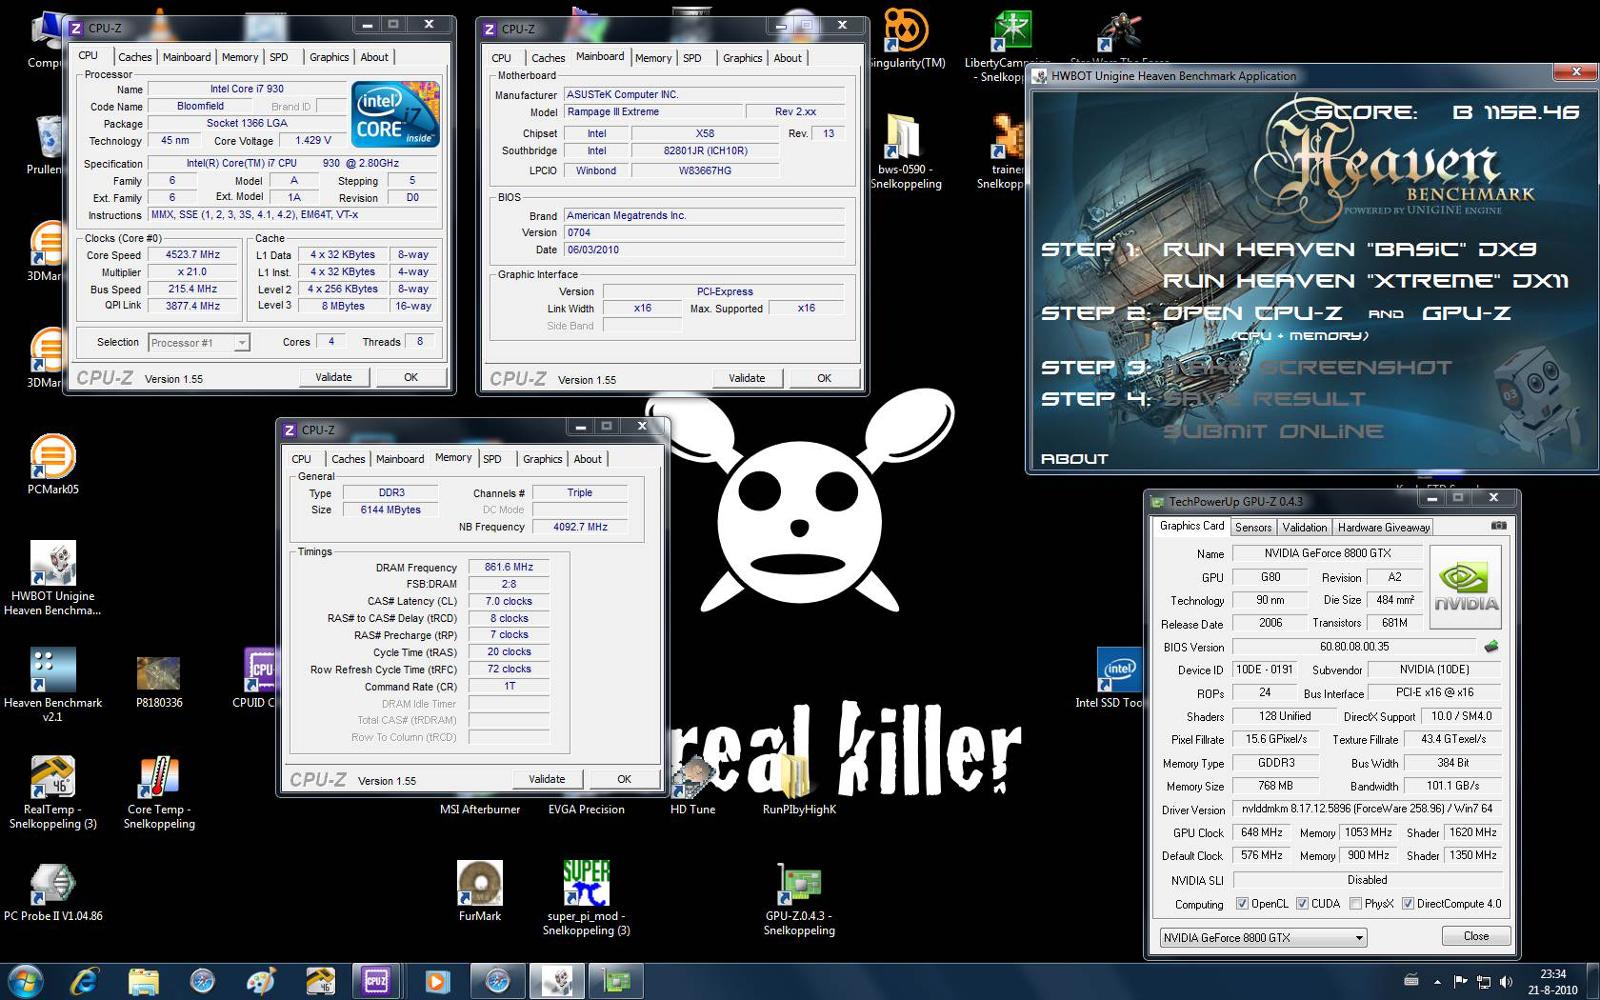Launch RealTemp shortcut from the desktop

pyautogui.click(x=52, y=791)
